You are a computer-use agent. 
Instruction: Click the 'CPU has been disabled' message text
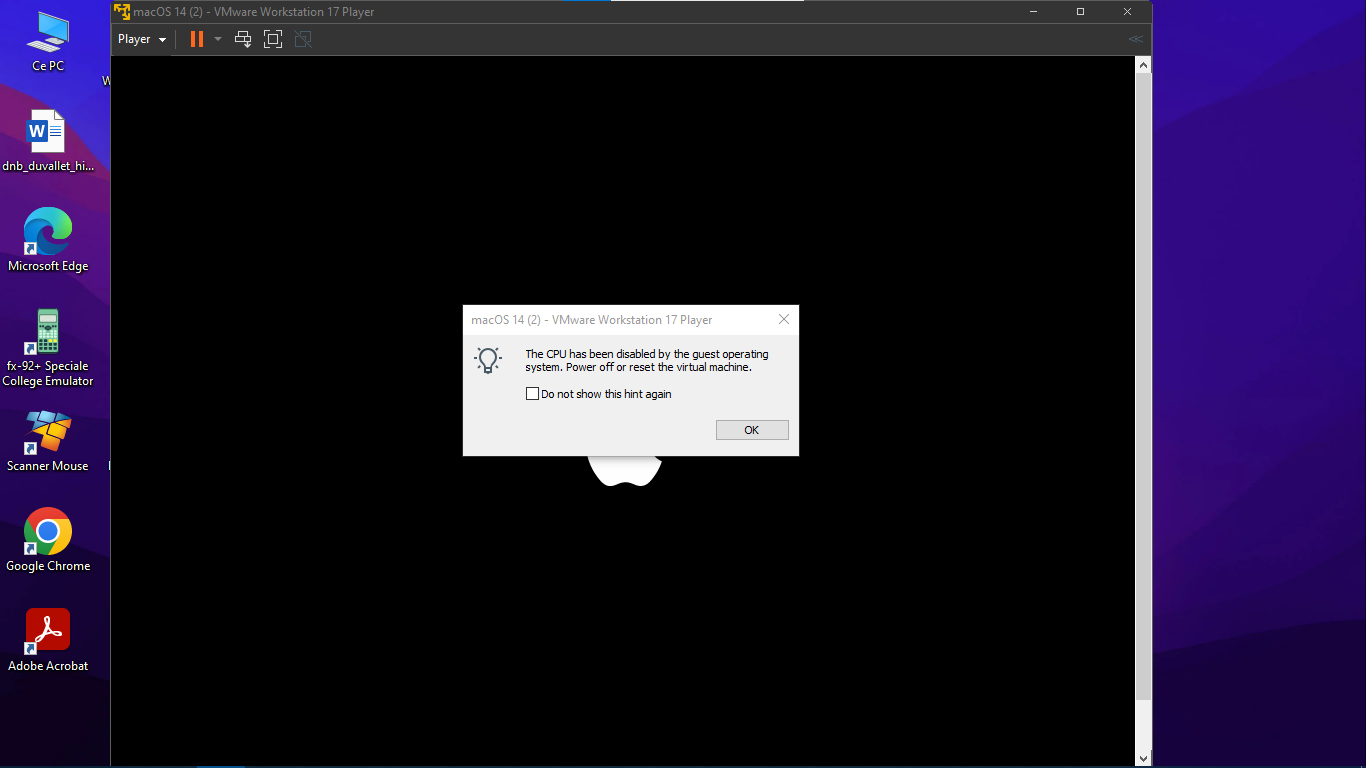(x=647, y=361)
